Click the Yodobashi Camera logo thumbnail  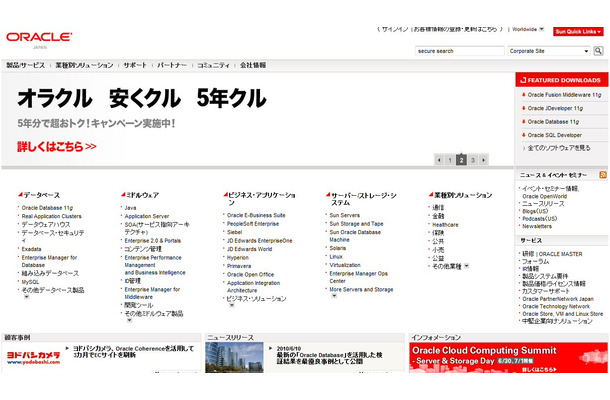33,358
